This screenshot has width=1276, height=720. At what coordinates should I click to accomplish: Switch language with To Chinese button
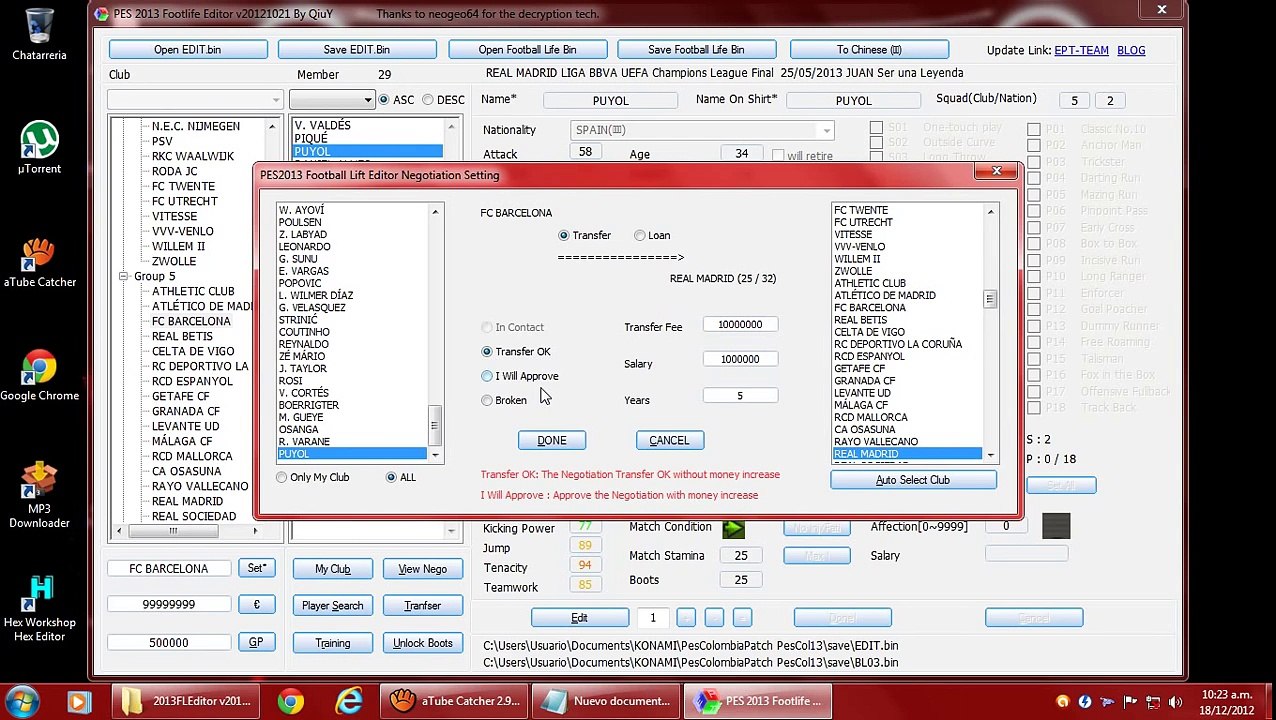tap(869, 49)
